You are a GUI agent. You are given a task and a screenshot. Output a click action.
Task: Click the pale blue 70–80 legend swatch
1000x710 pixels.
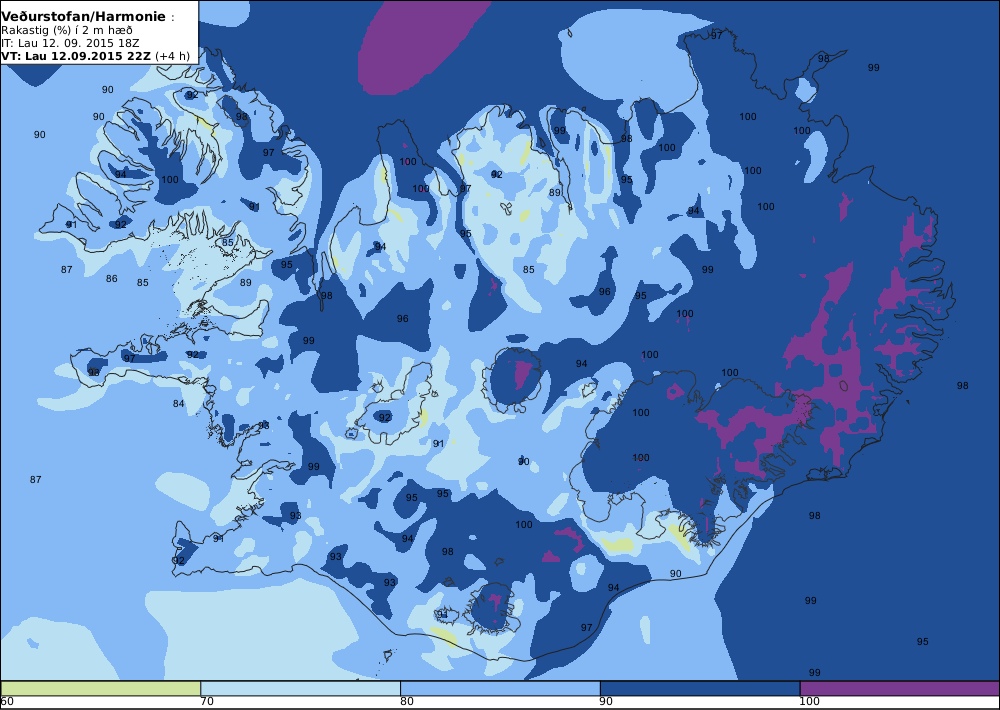tap(300, 688)
